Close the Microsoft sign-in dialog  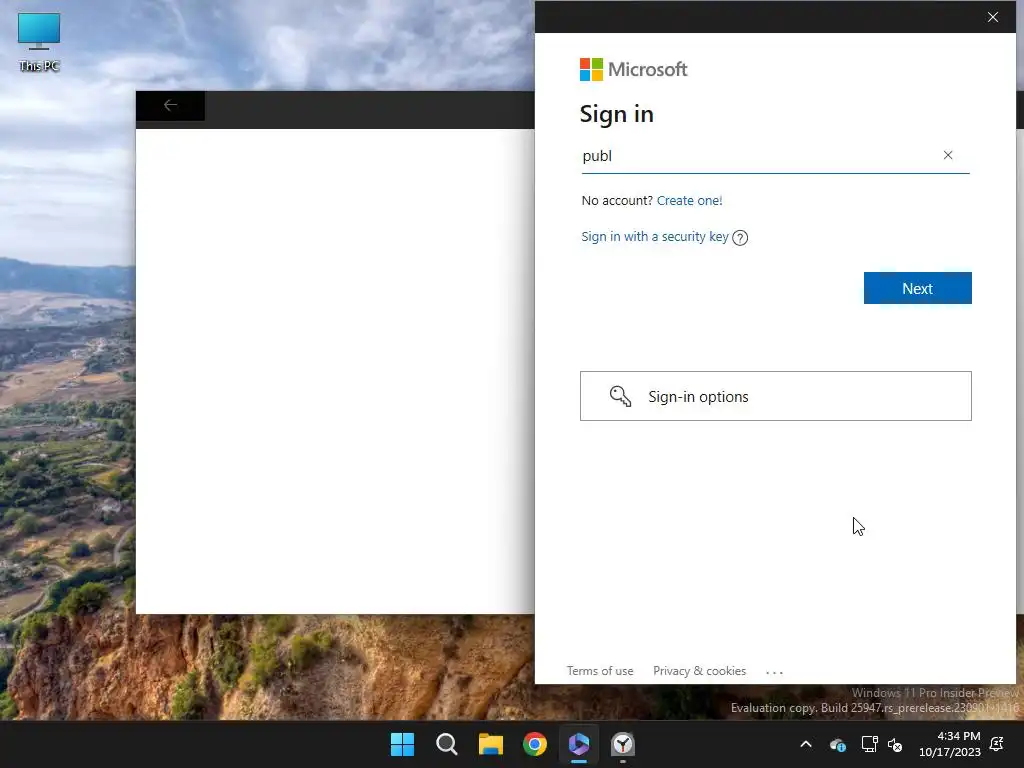pos(993,17)
